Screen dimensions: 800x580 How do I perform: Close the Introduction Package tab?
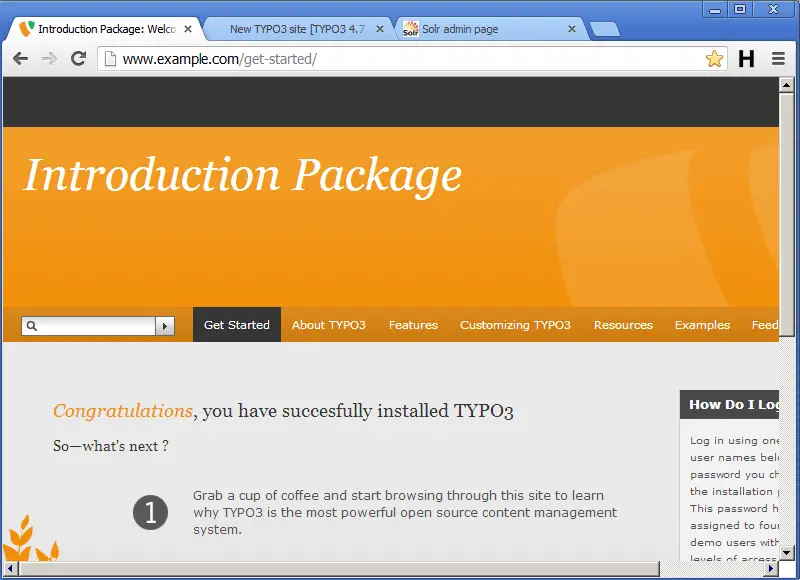(x=188, y=29)
